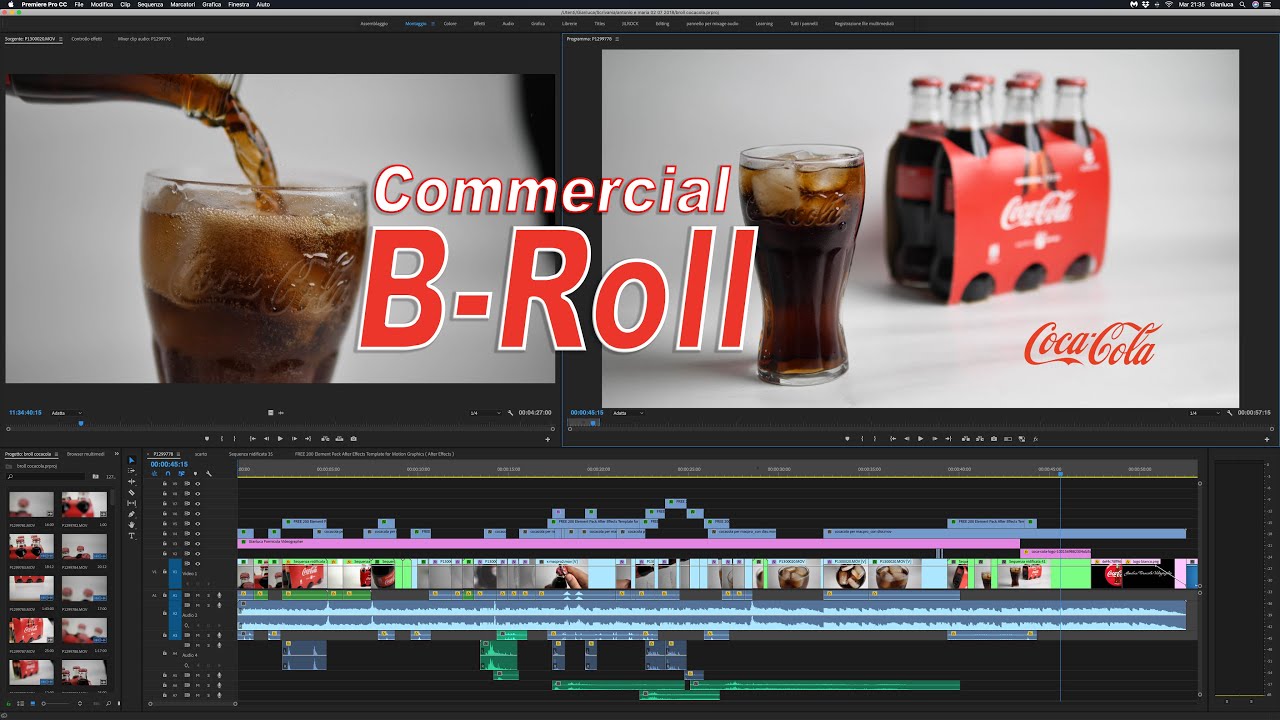Open Controllo effetti panel tab
This screenshot has width=1280, height=720.
click(x=86, y=39)
